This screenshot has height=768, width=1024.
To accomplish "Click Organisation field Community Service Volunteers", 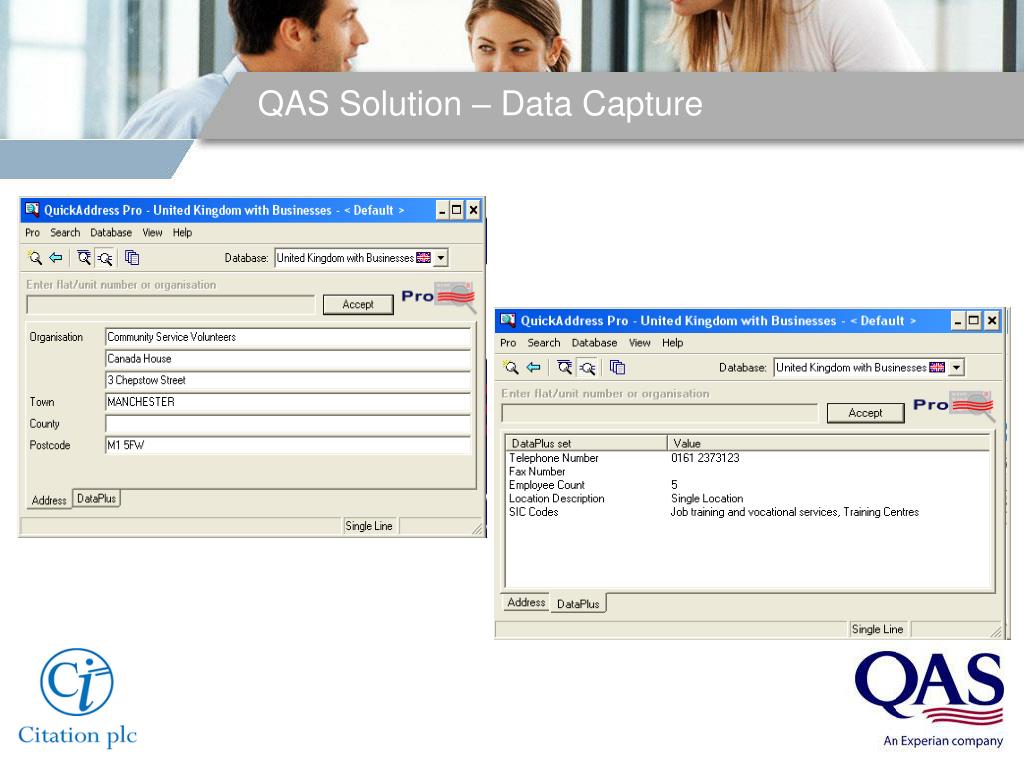I will coord(288,337).
